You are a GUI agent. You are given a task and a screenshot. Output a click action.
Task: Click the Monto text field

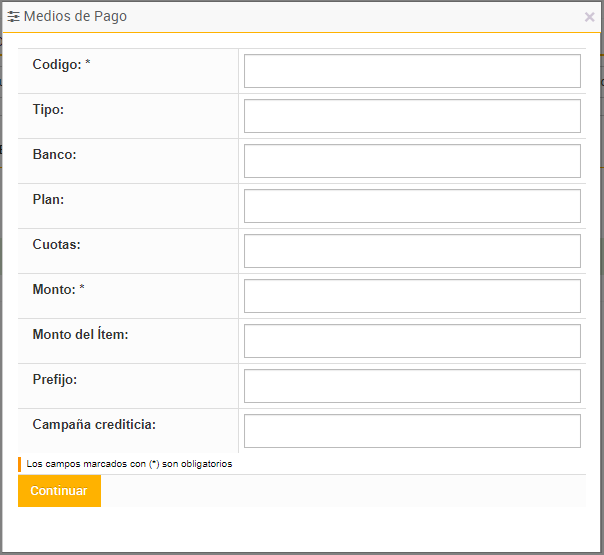(x=412, y=296)
